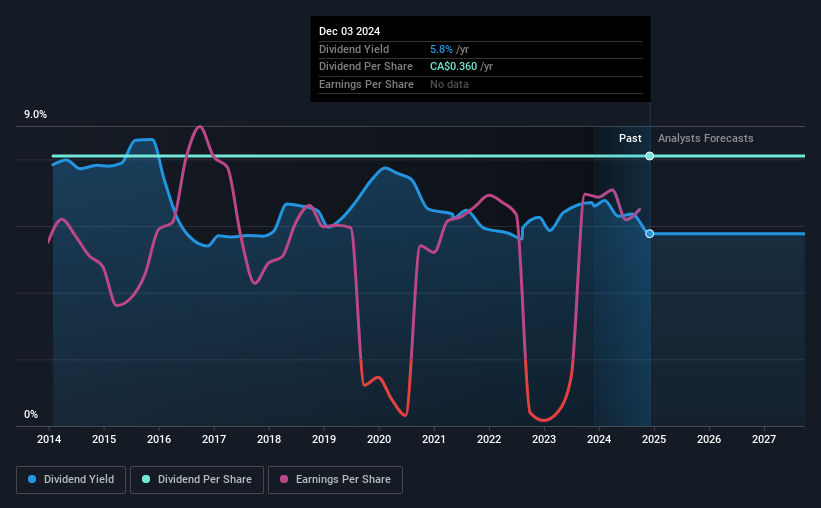Click the 5.8% dividend yield value in tooltip

click(x=441, y=49)
